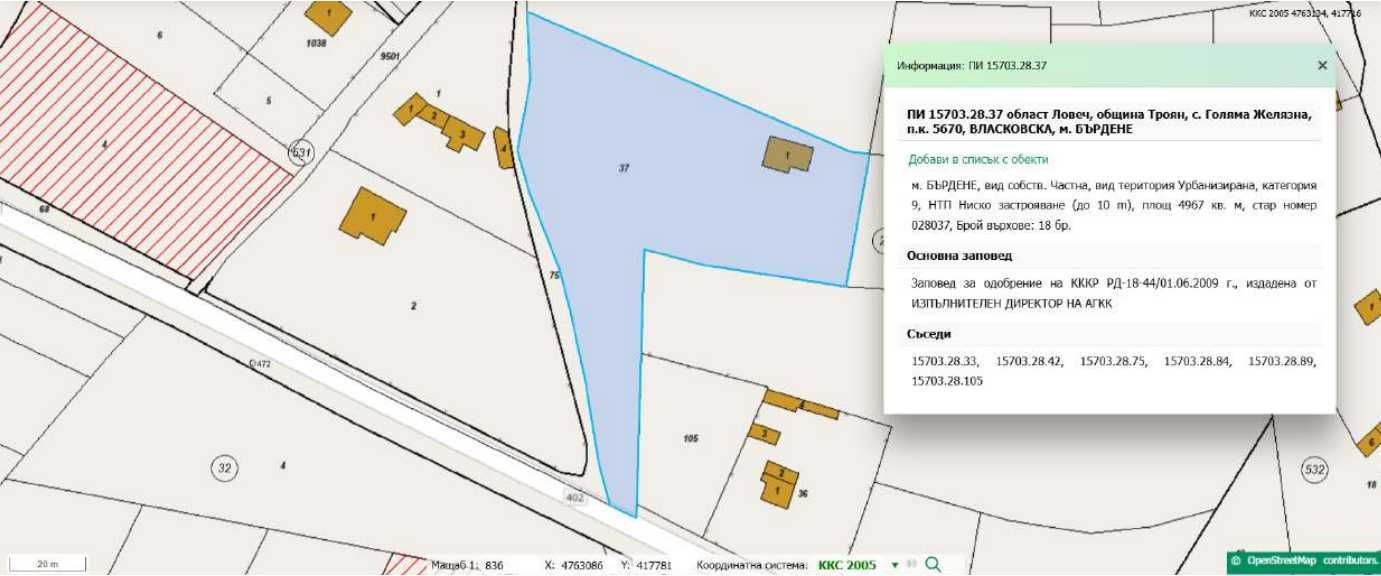Click 'Добави в списък с обекти' link
This screenshot has width=1381, height=576.
click(978, 159)
